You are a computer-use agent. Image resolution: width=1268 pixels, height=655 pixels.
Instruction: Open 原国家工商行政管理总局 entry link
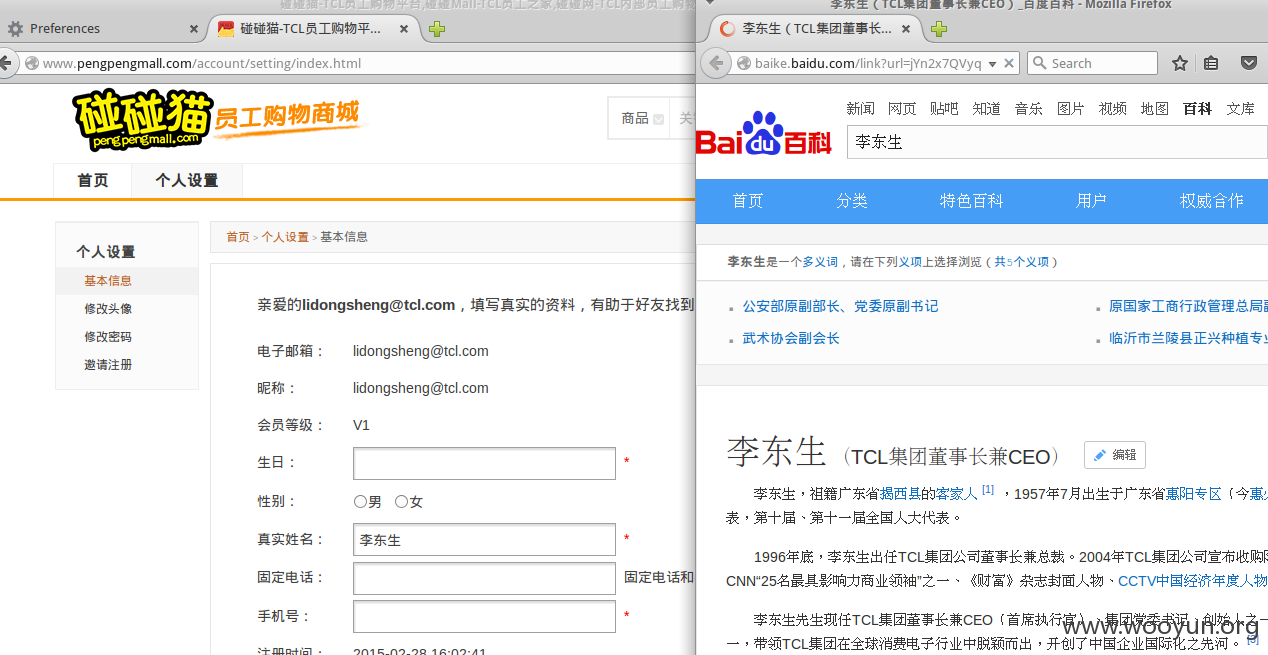(x=1188, y=306)
